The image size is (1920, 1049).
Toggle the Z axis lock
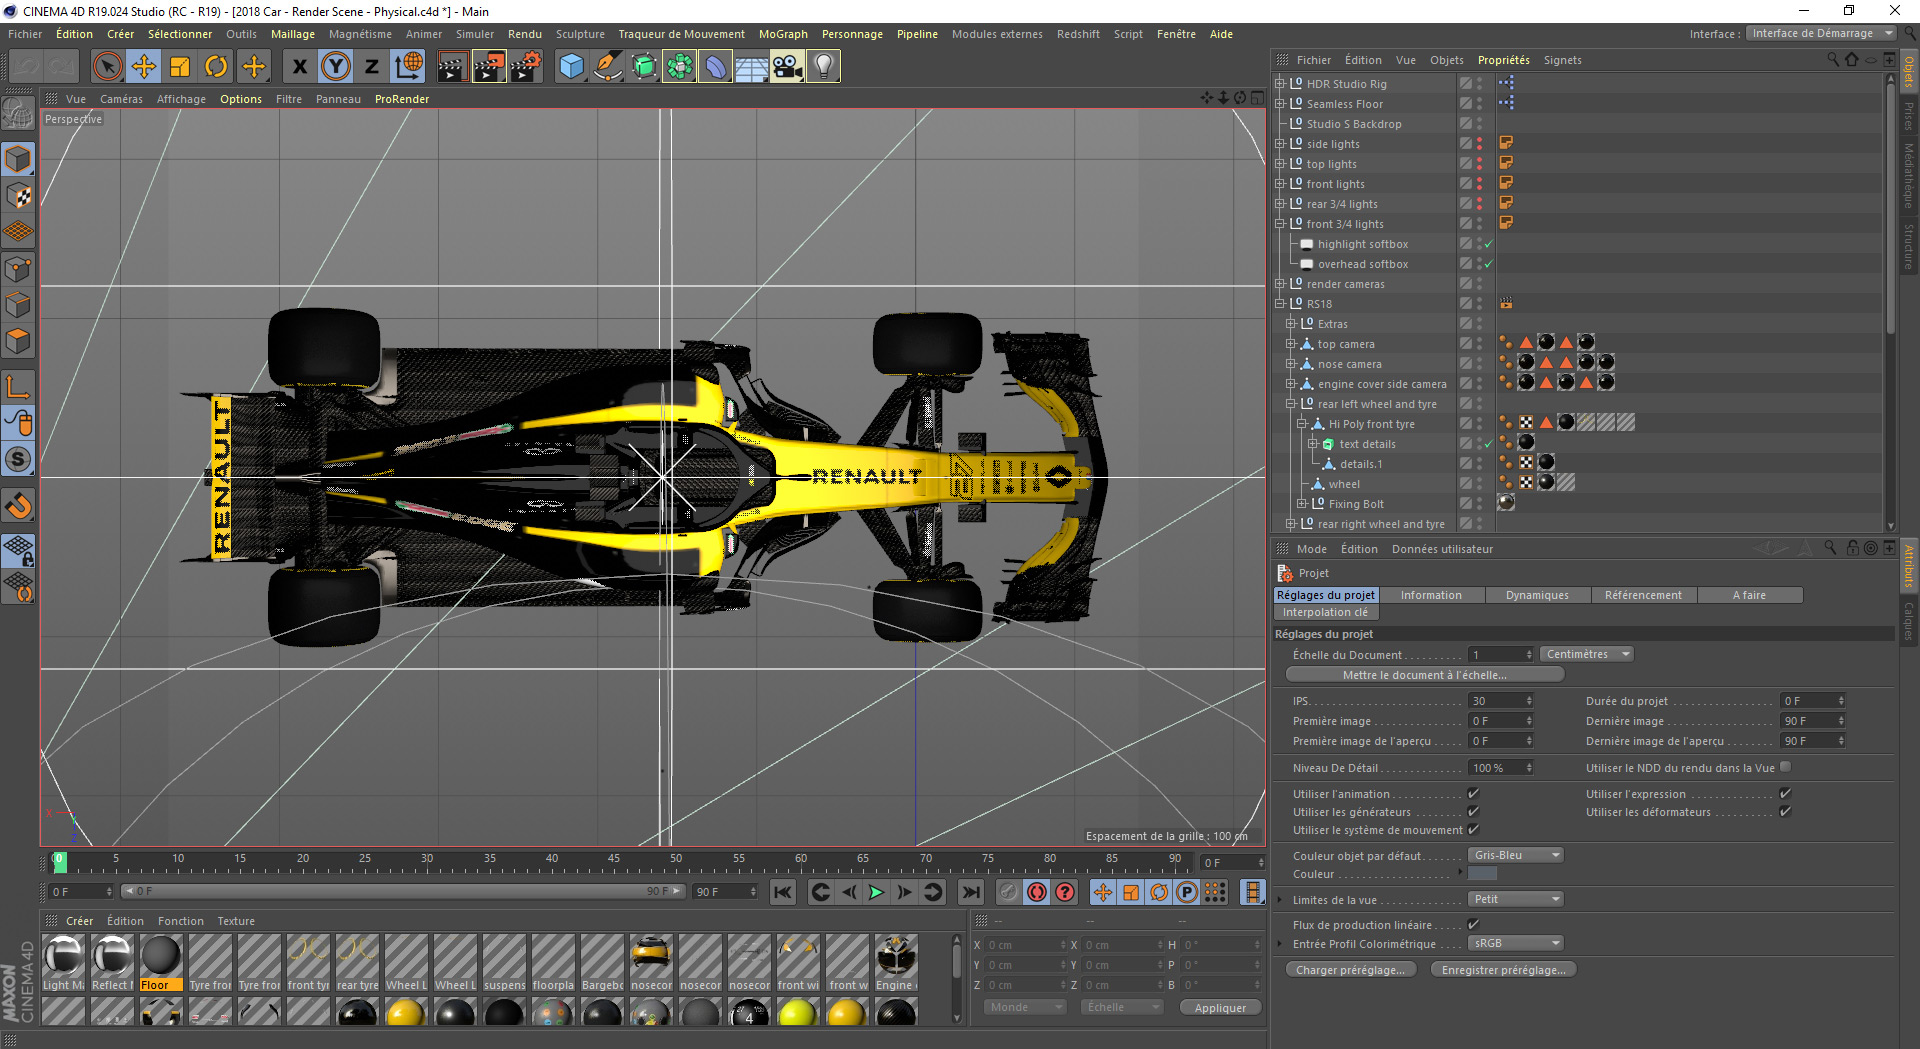371,67
